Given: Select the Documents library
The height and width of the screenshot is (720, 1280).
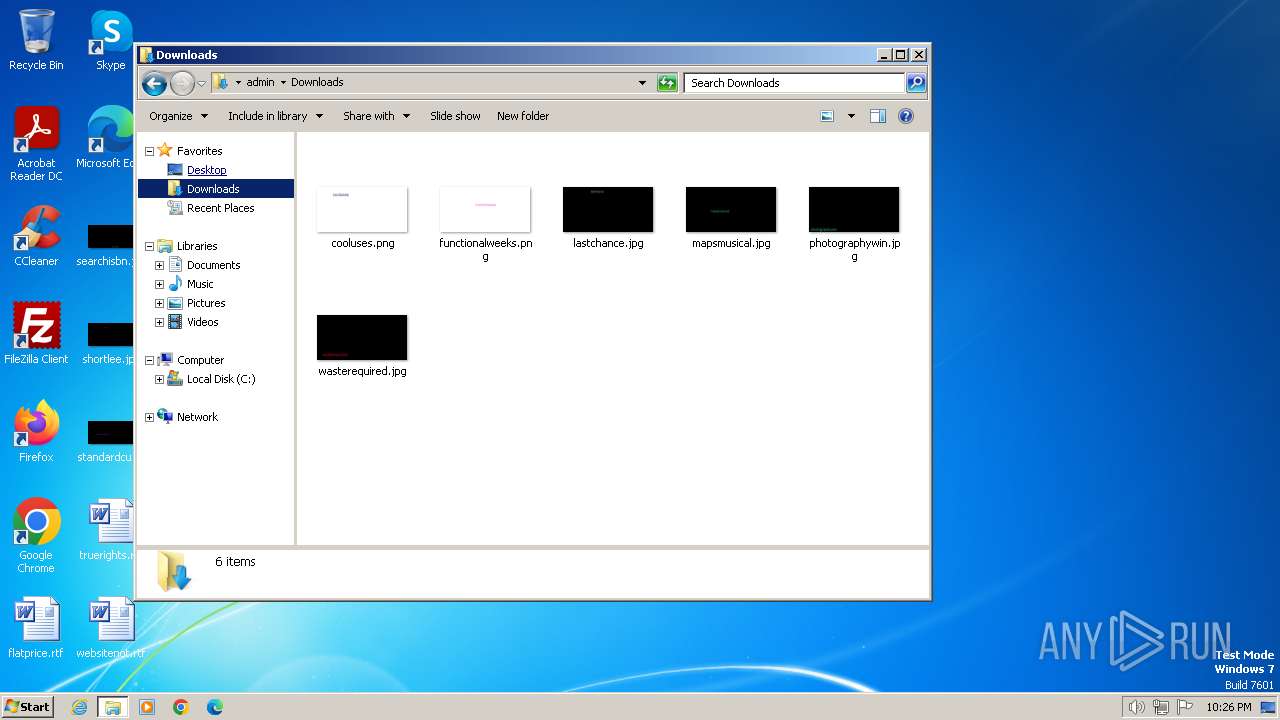Looking at the screenshot, I should point(213,265).
